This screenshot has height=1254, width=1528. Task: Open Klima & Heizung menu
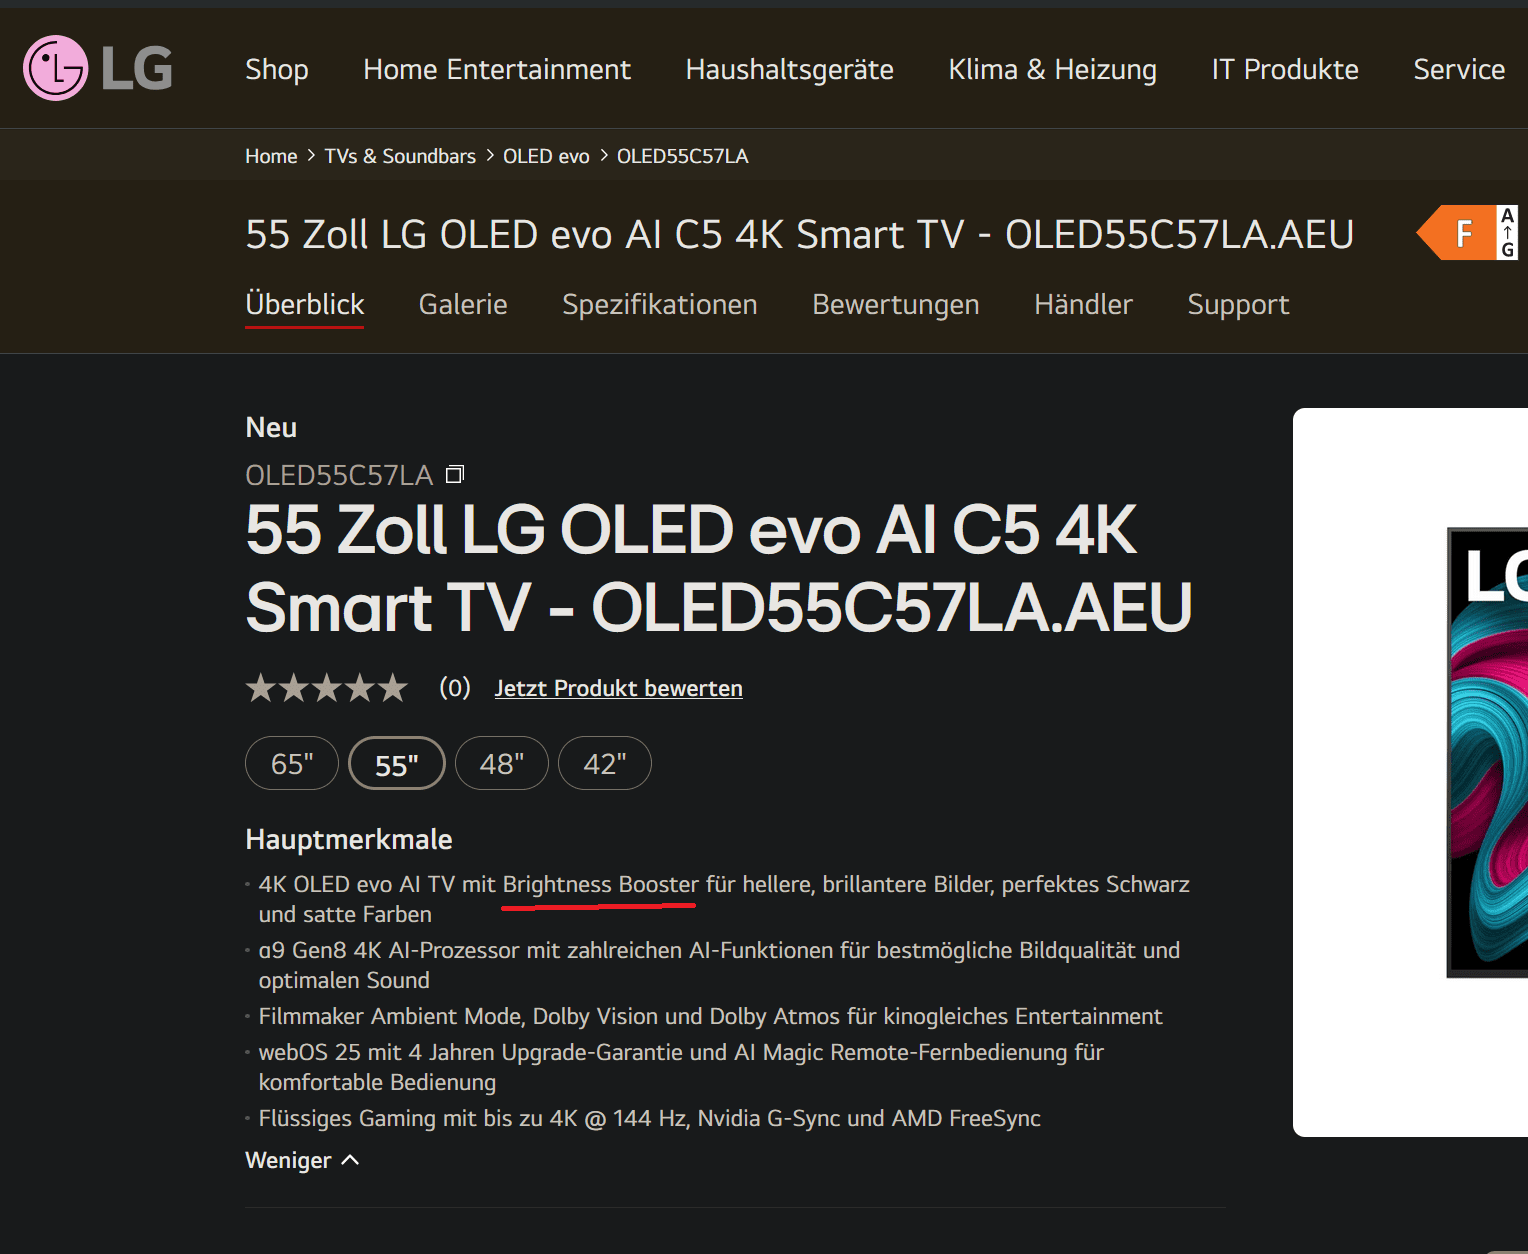1053,69
